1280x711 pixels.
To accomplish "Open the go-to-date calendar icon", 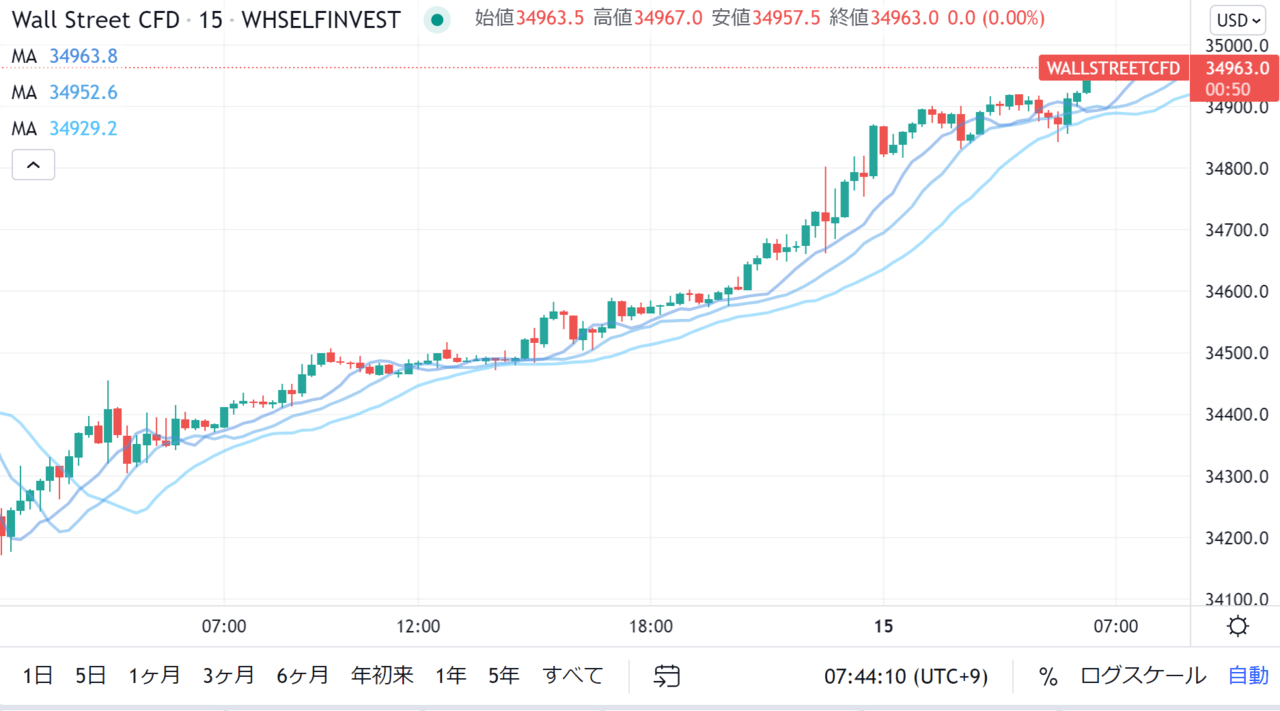I will [667, 676].
